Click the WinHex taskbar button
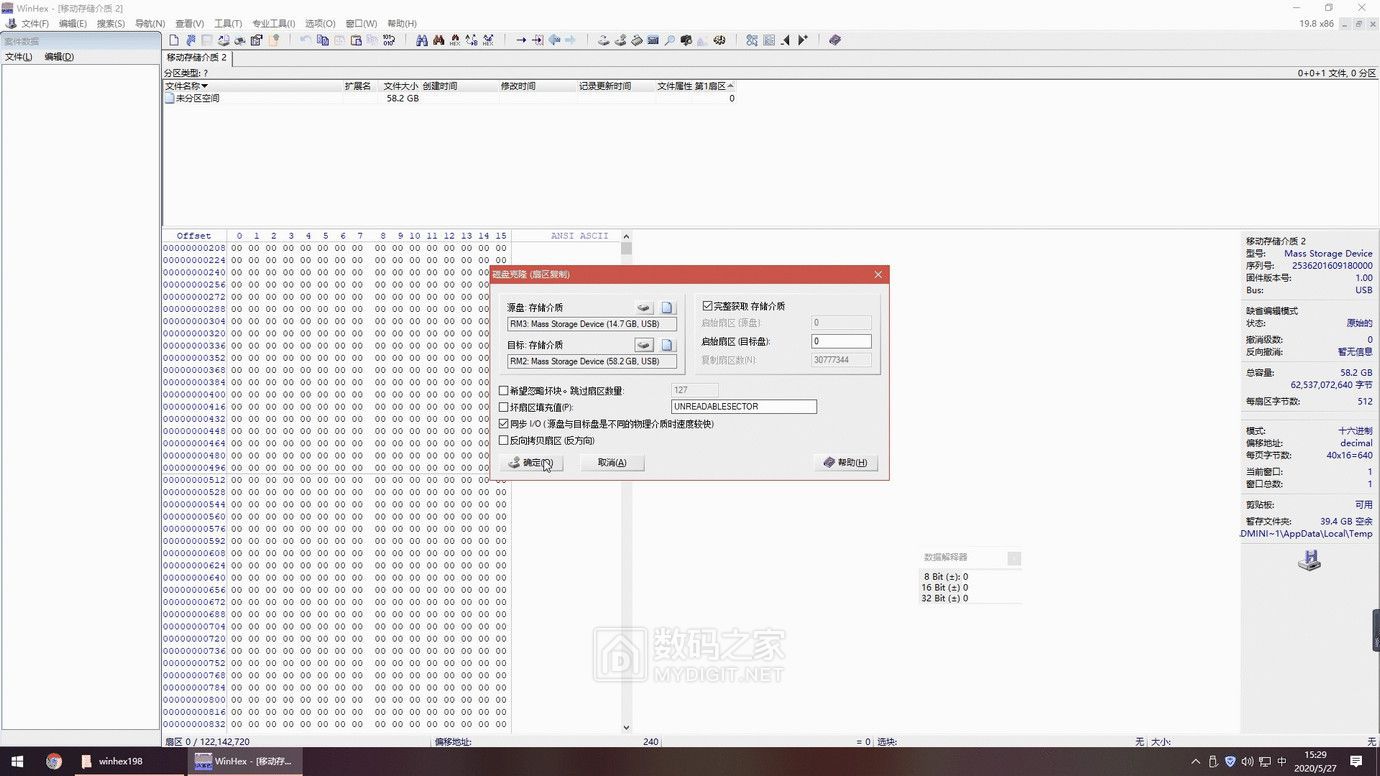This screenshot has height=776, width=1380. click(244, 761)
